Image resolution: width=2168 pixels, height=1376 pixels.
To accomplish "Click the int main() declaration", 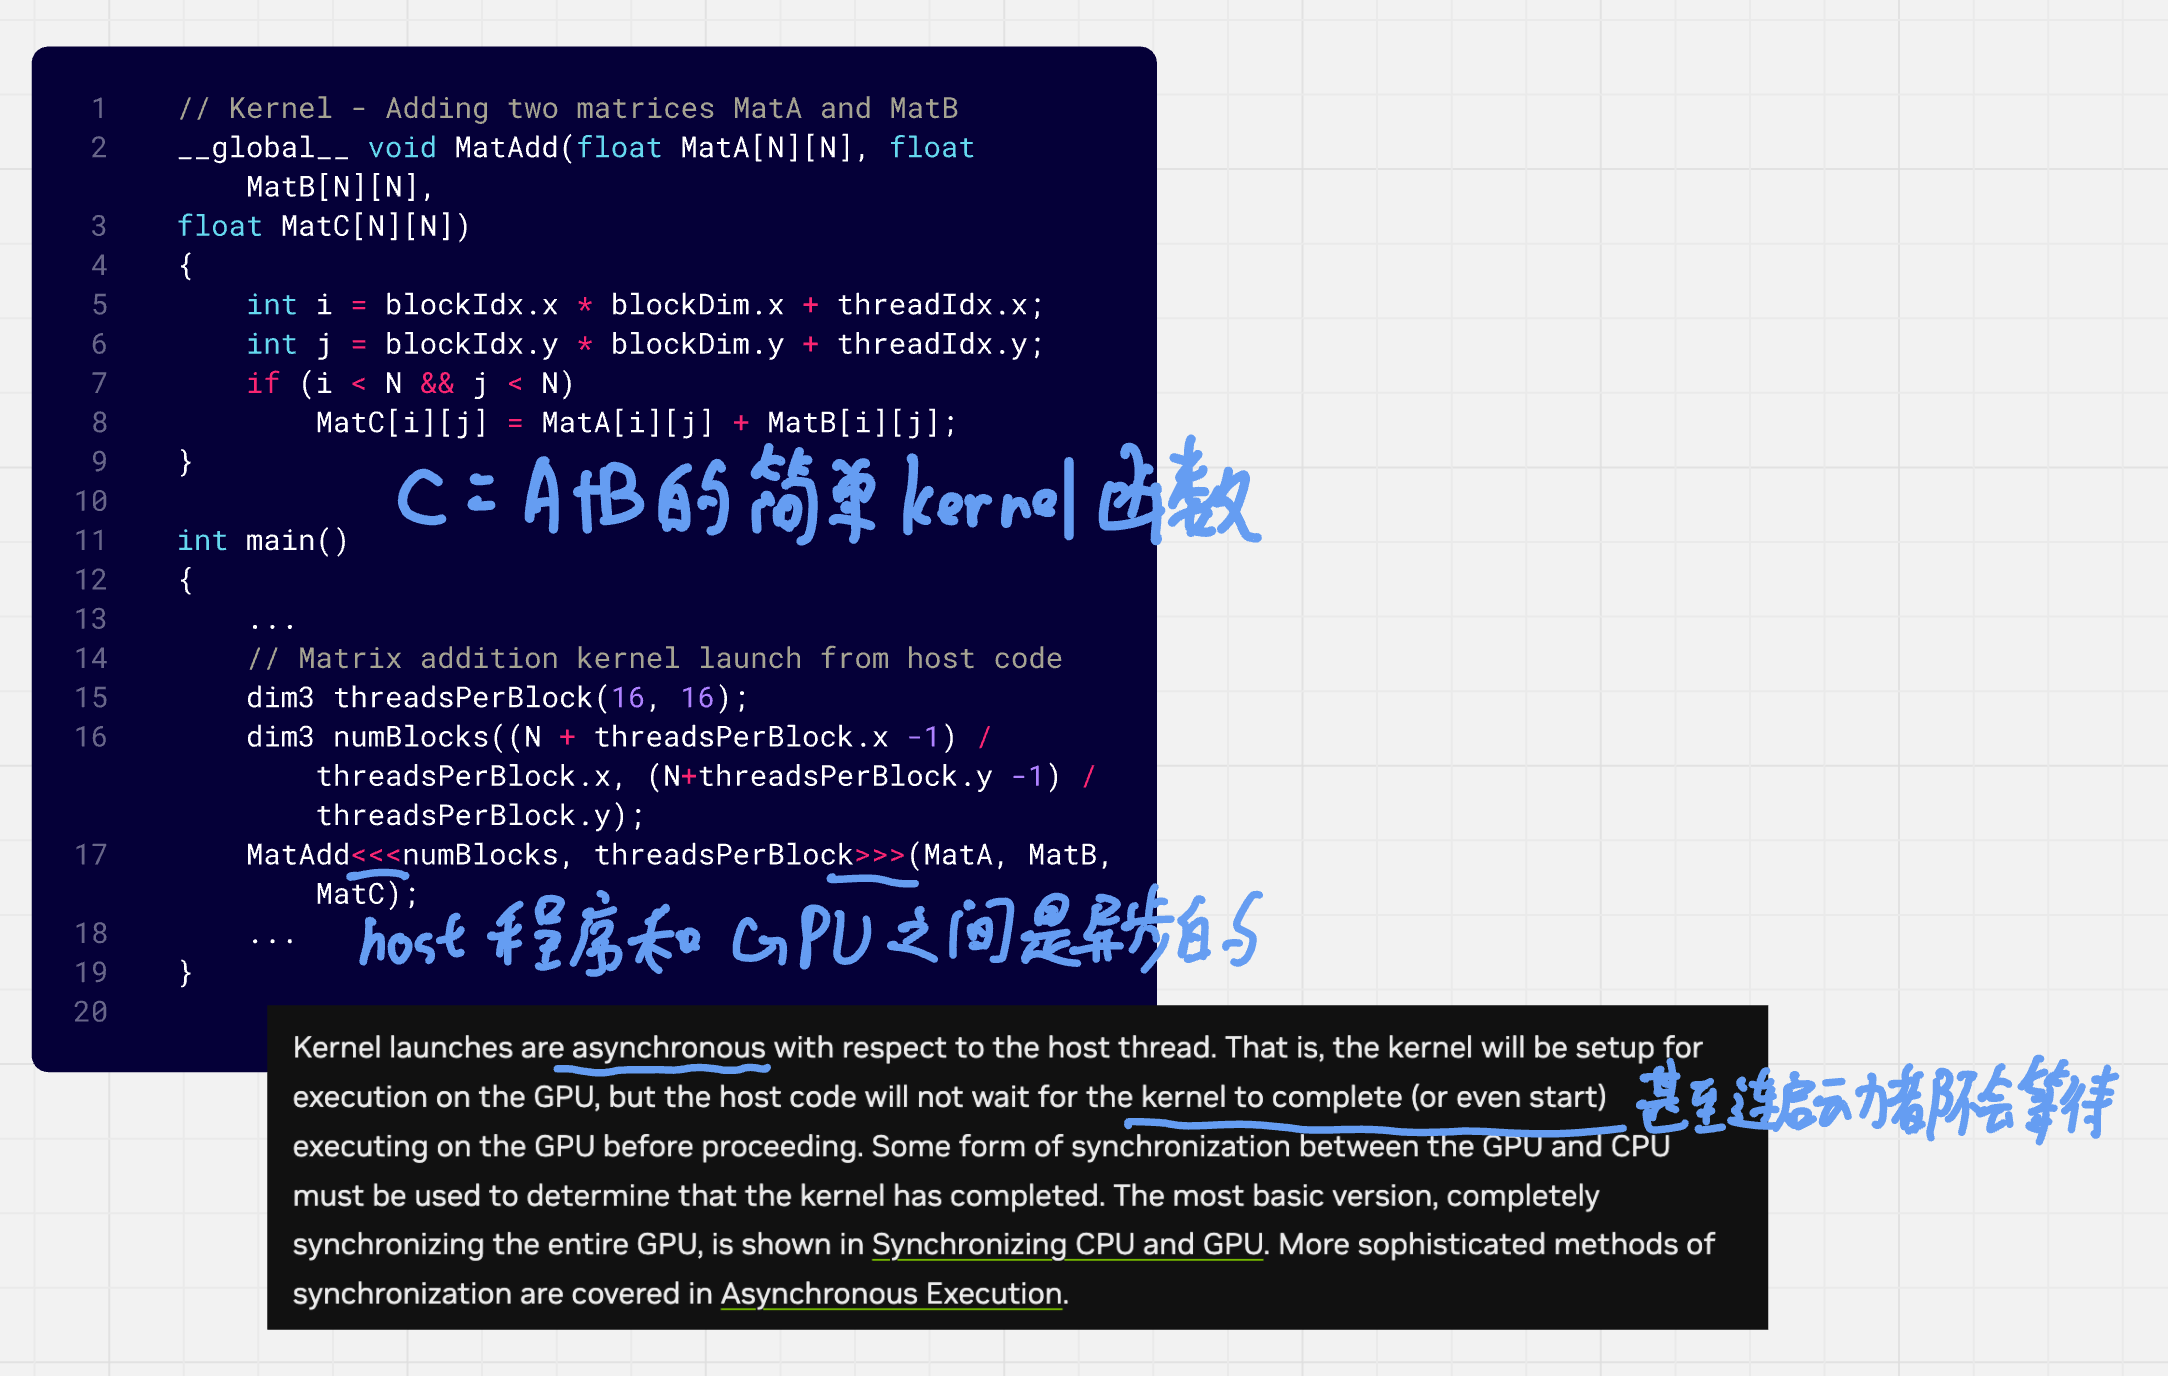I will point(262,541).
